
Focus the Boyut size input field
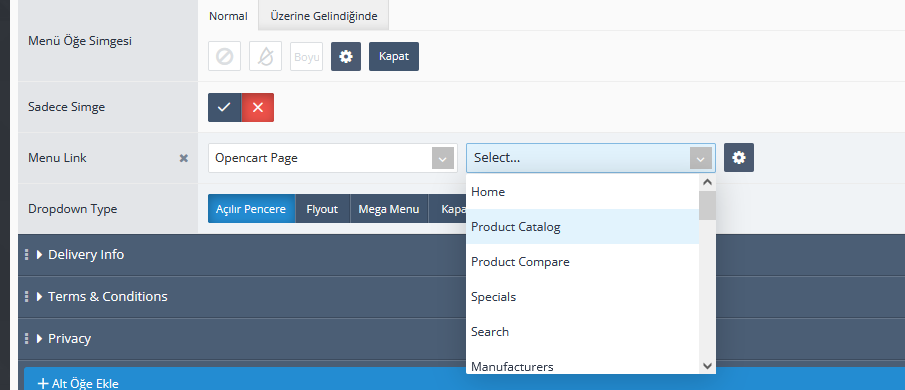306,57
